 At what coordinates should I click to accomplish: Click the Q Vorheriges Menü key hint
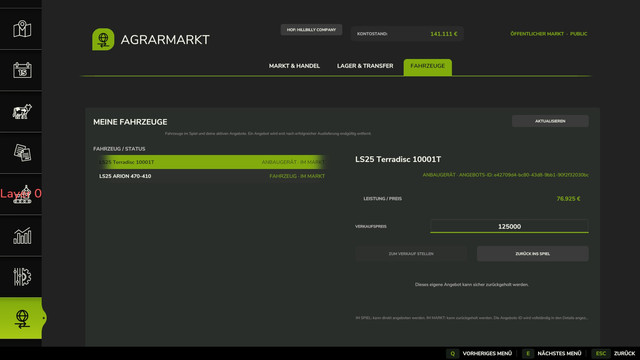[x=479, y=353]
